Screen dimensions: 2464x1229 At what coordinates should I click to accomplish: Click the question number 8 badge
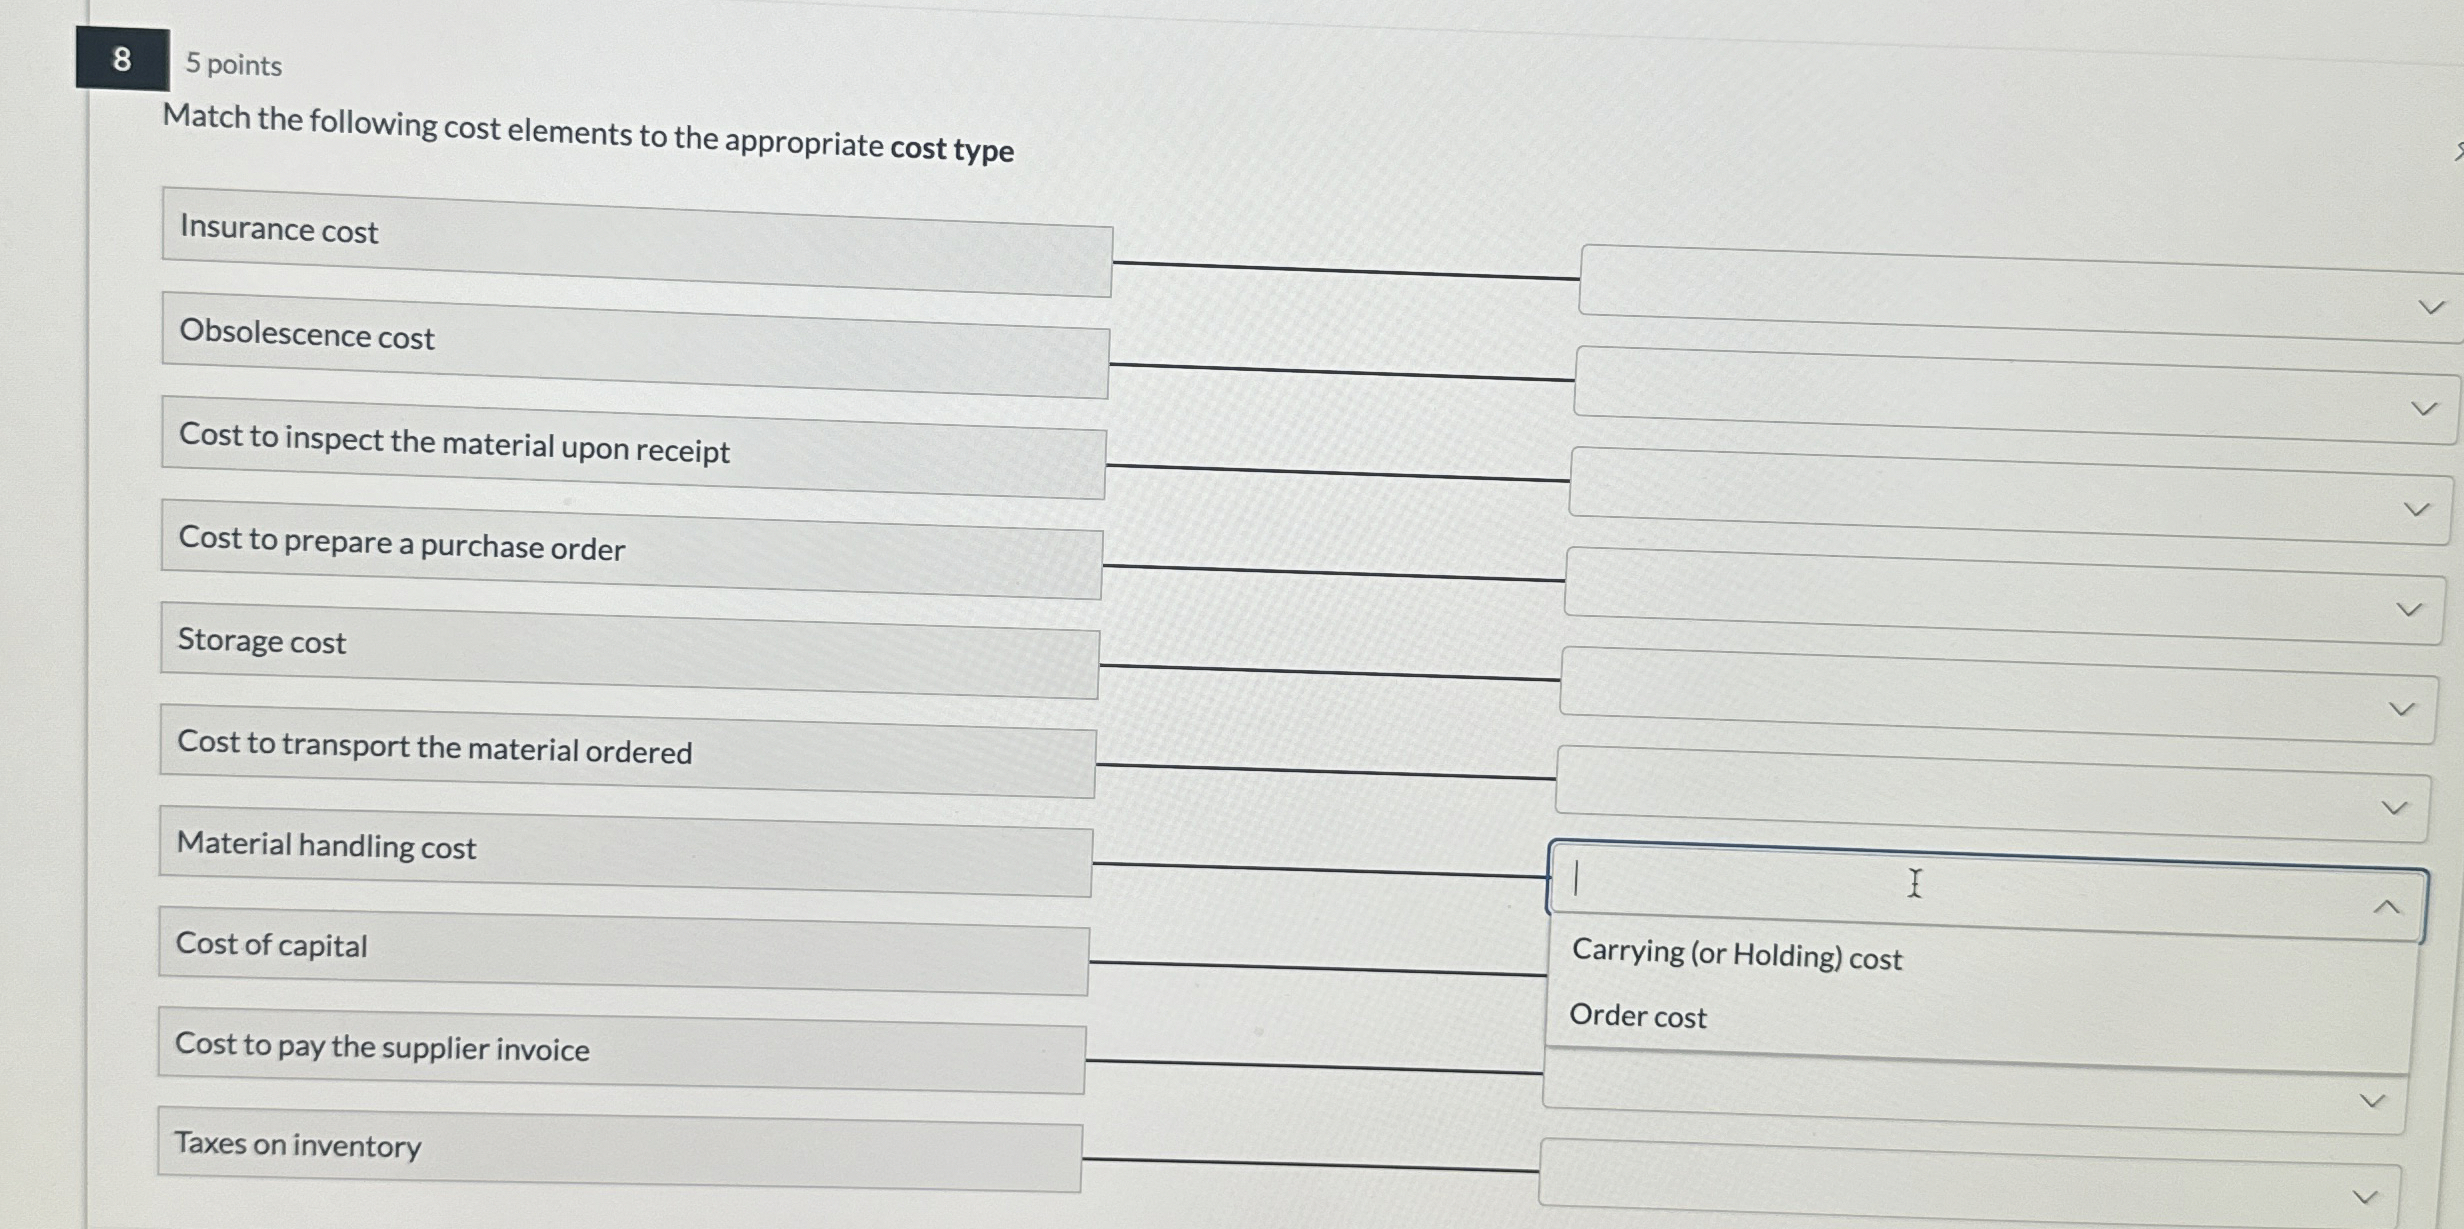[x=119, y=62]
